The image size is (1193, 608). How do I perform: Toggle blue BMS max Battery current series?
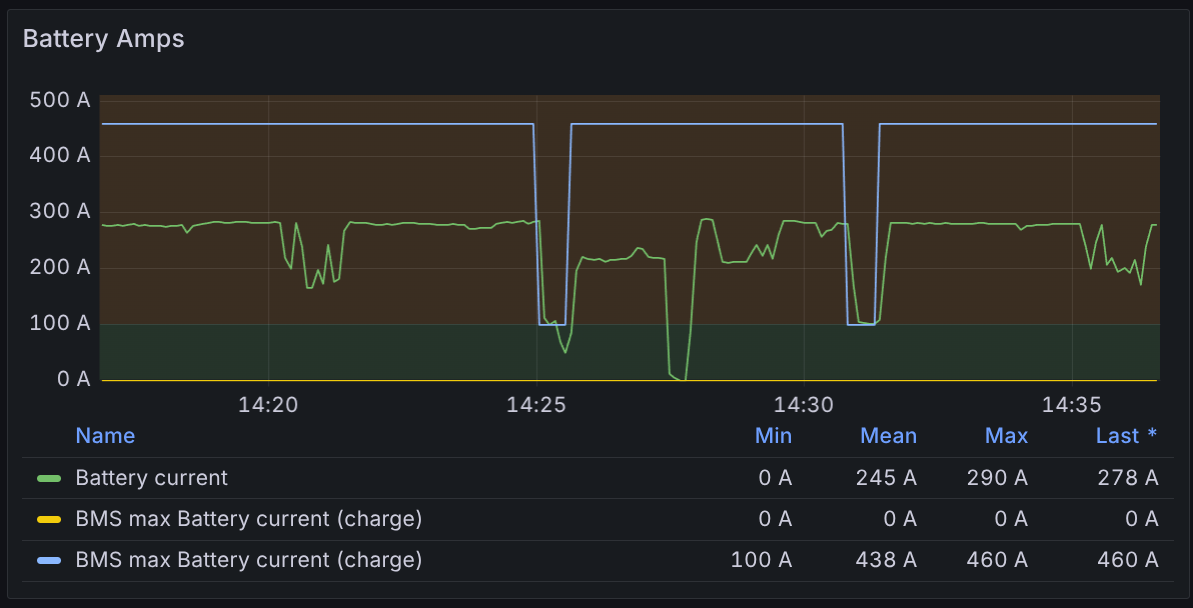coord(248,560)
